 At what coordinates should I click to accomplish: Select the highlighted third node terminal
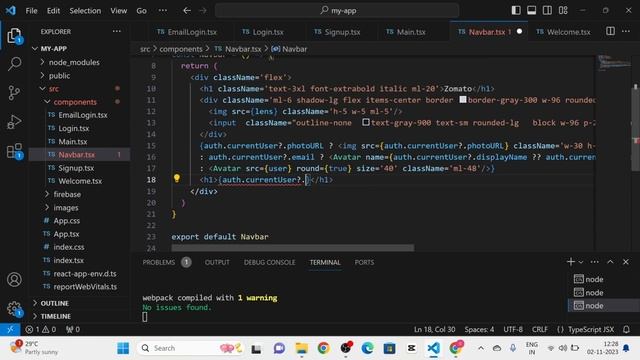click(x=603, y=306)
